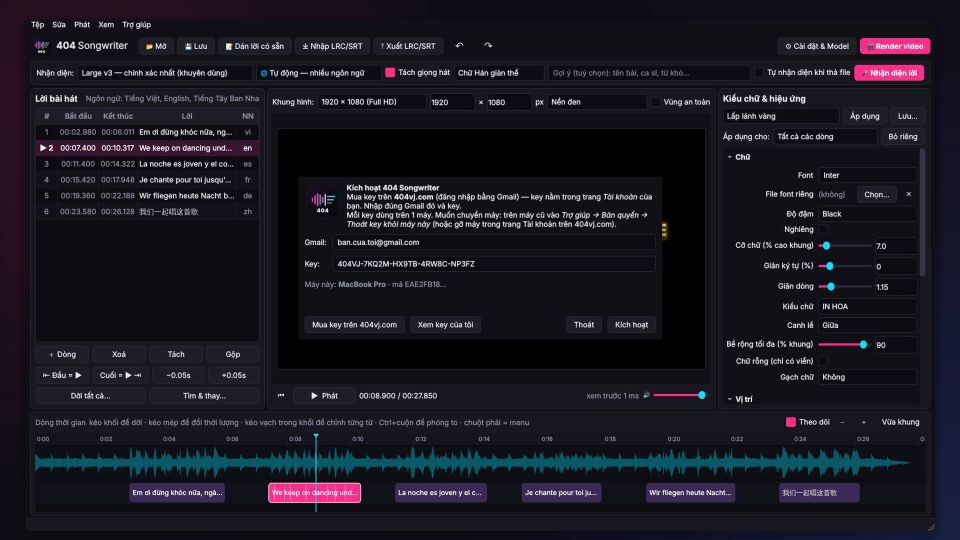
Task: Nudge timing with the +0.05s button
Action: pyautogui.click(x=233, y=375)
